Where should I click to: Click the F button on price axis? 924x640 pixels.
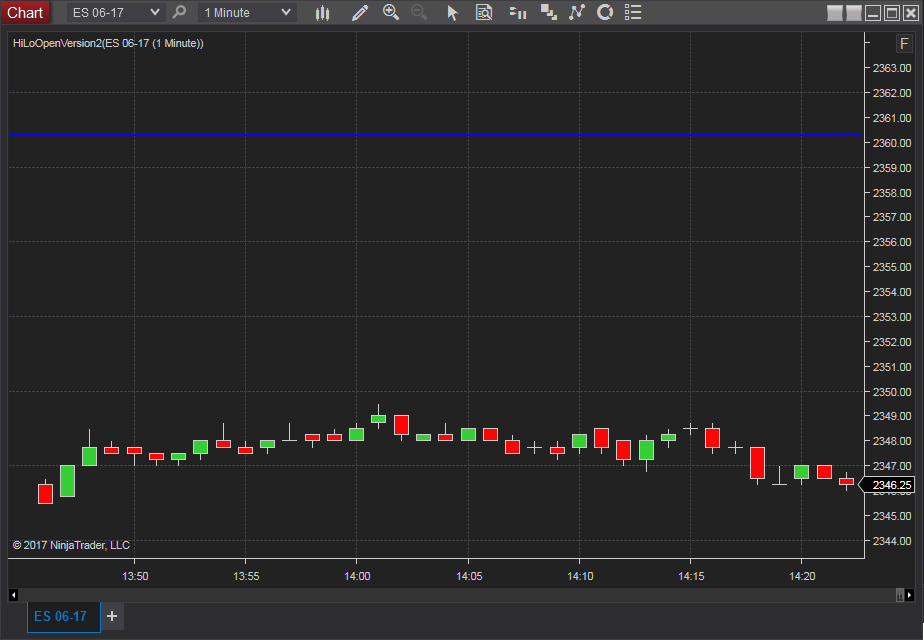tap(904, 44)
